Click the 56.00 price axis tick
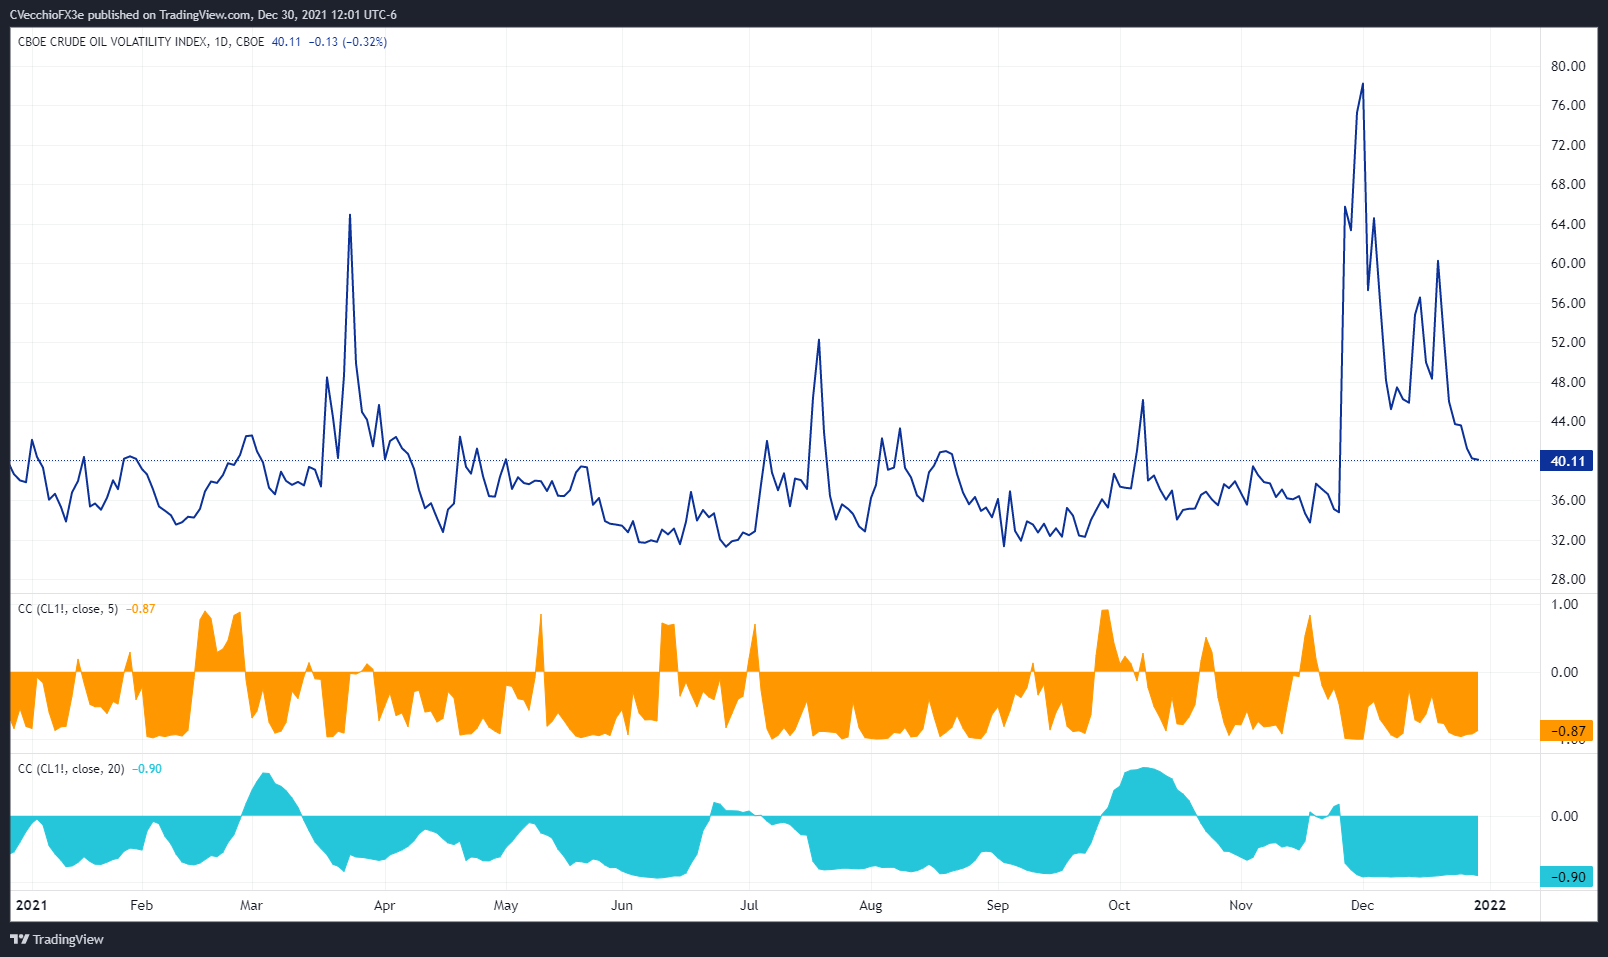The height and width of the screenshot is (957, 1608). pos(1568,303)
